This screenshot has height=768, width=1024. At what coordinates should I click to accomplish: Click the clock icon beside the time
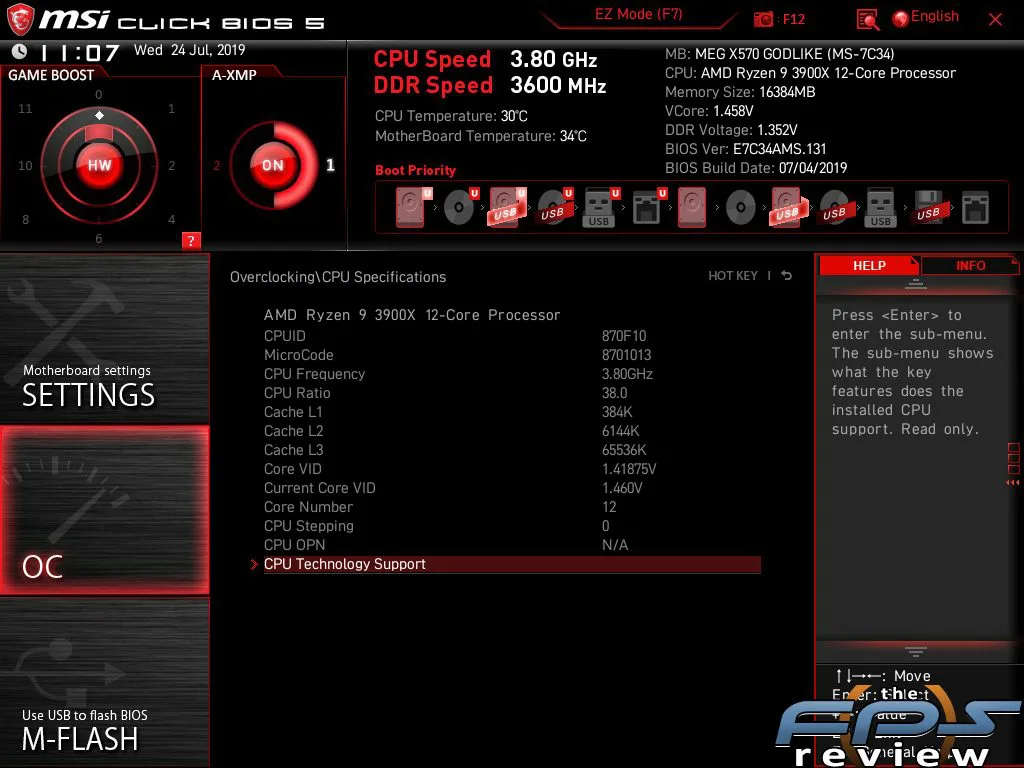click(20, 51)
